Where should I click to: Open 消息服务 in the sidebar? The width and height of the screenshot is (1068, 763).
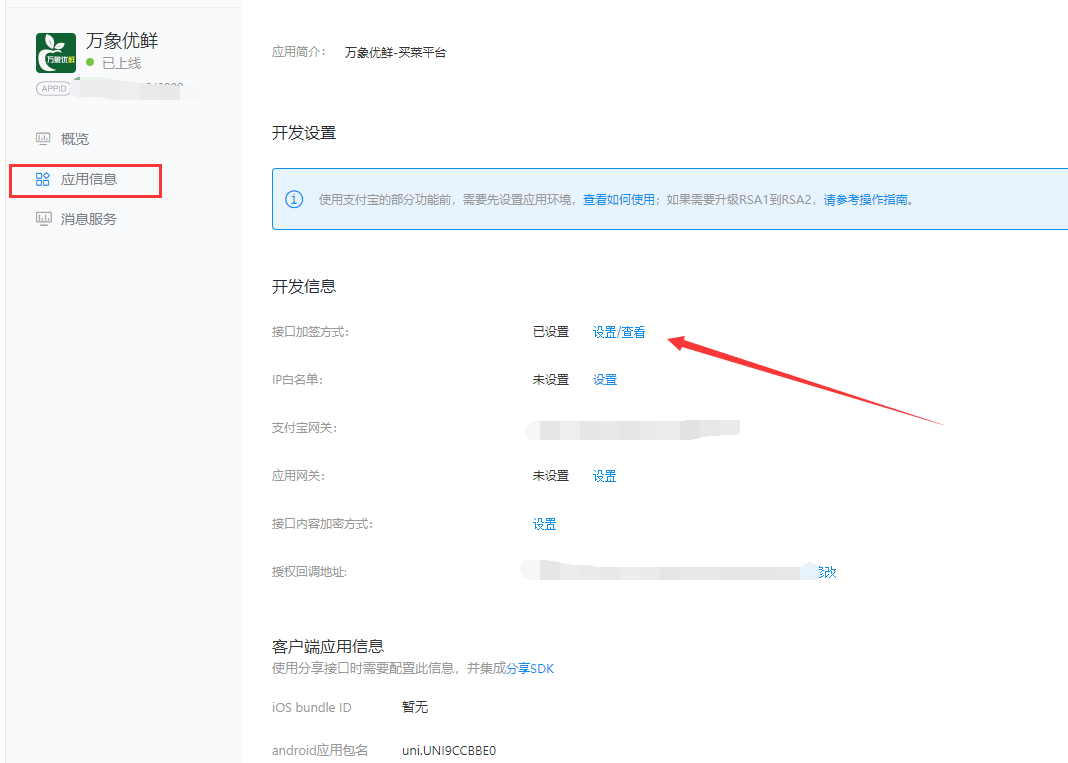(x=89, y=219)
